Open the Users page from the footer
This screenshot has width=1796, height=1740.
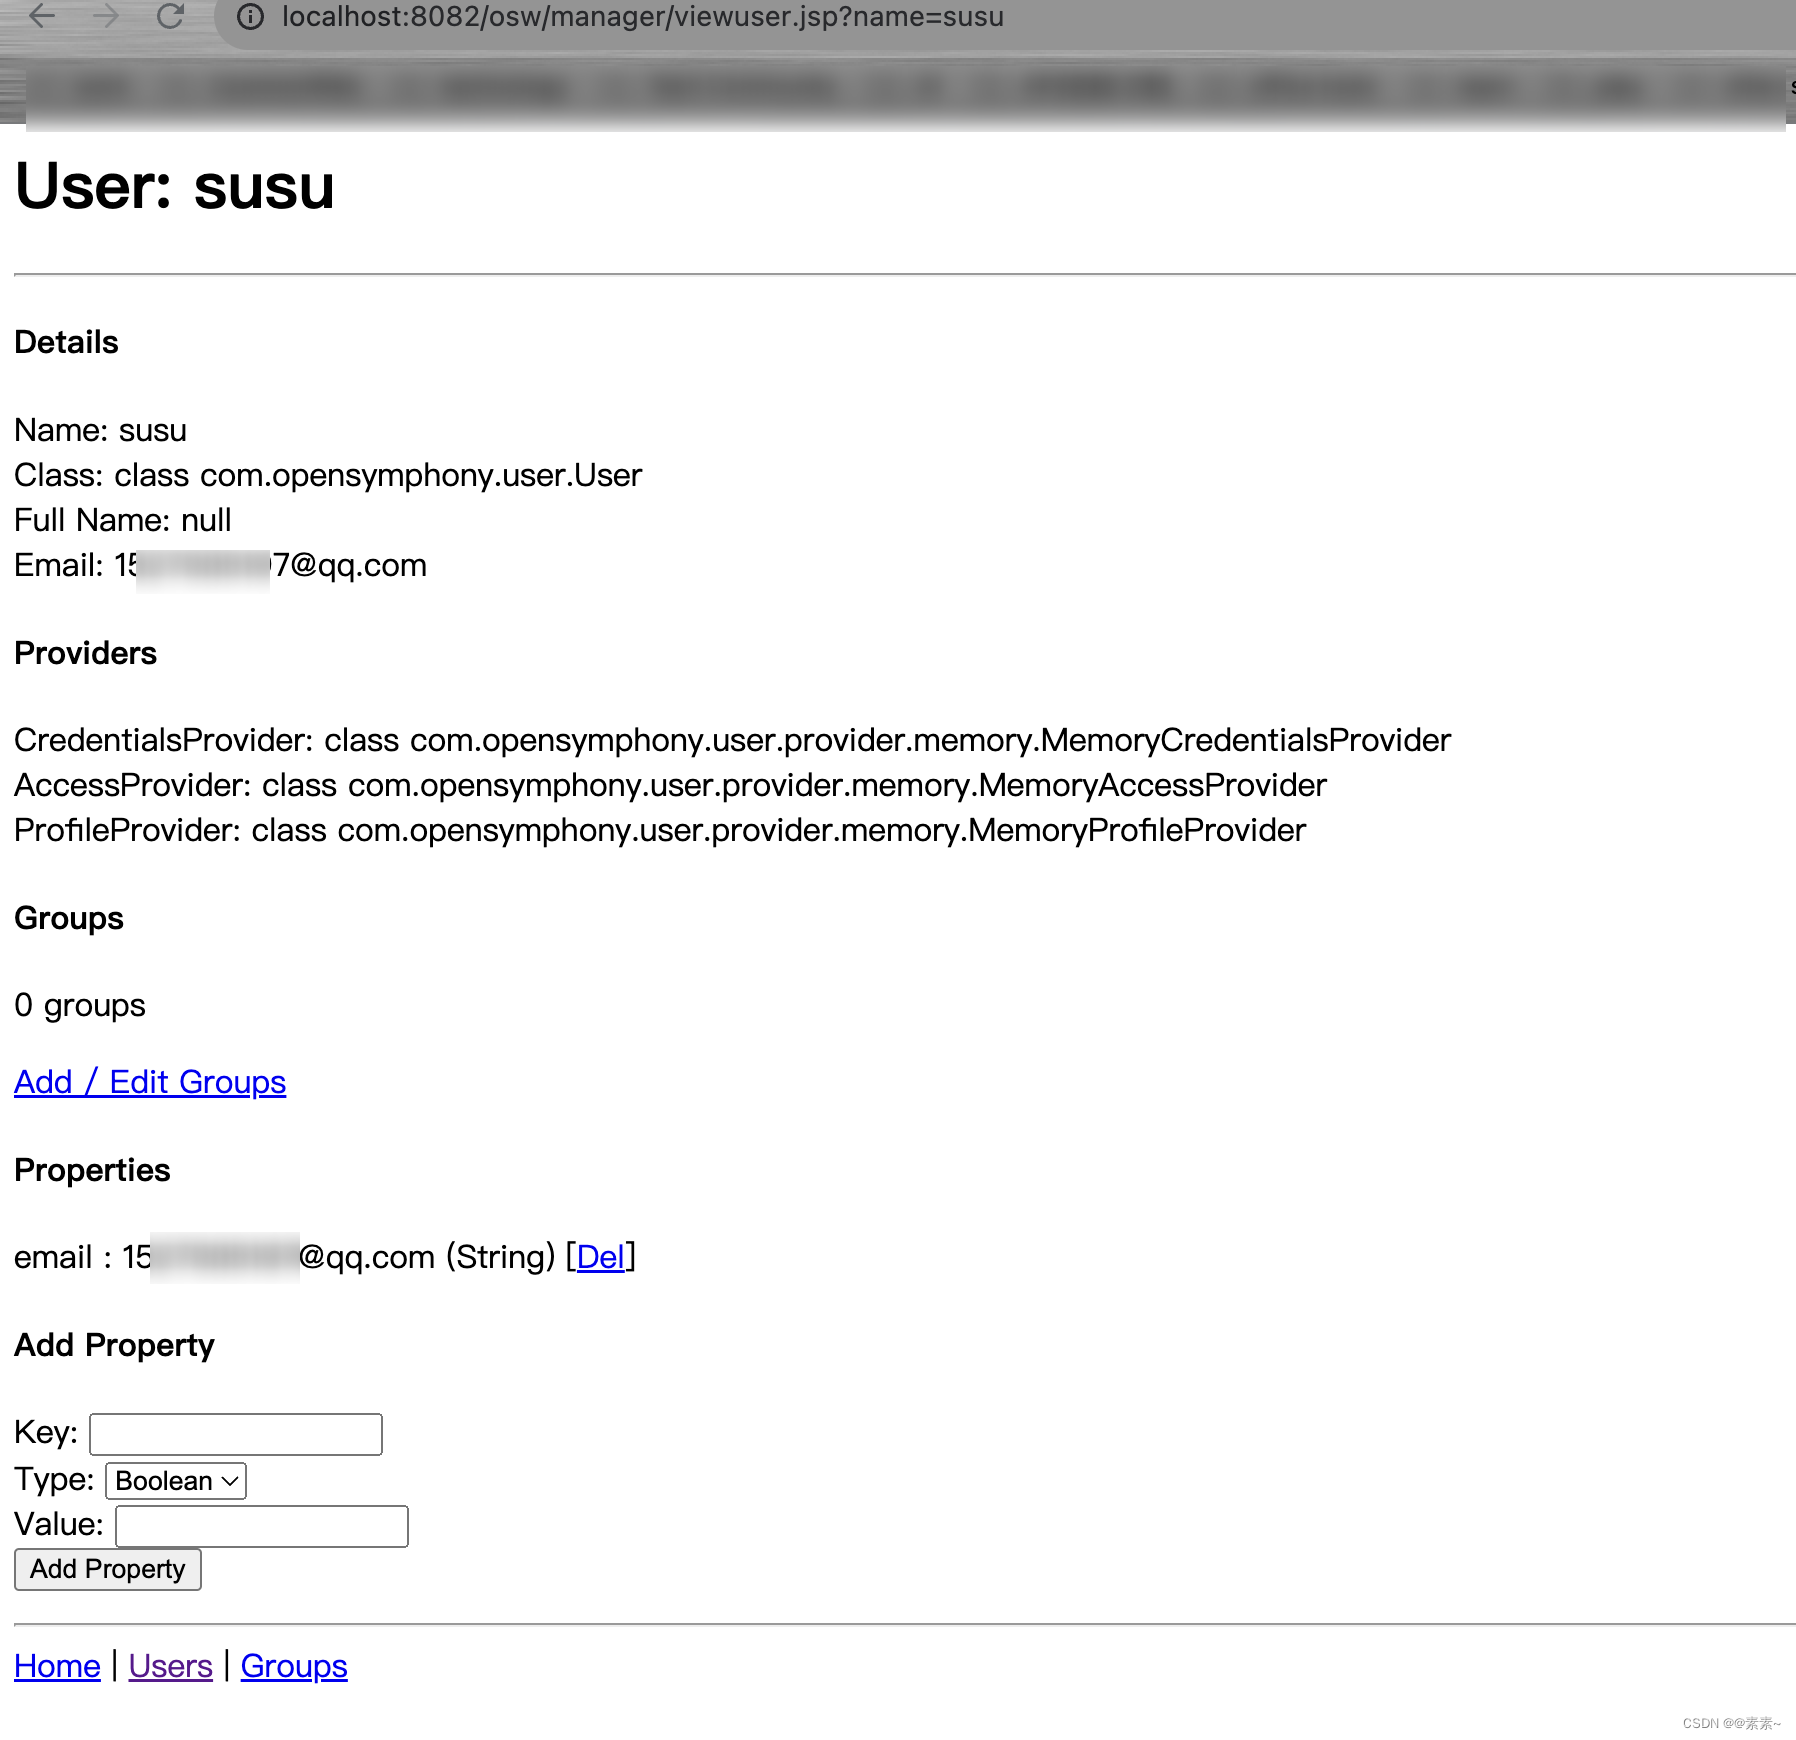click(169, 1665)
